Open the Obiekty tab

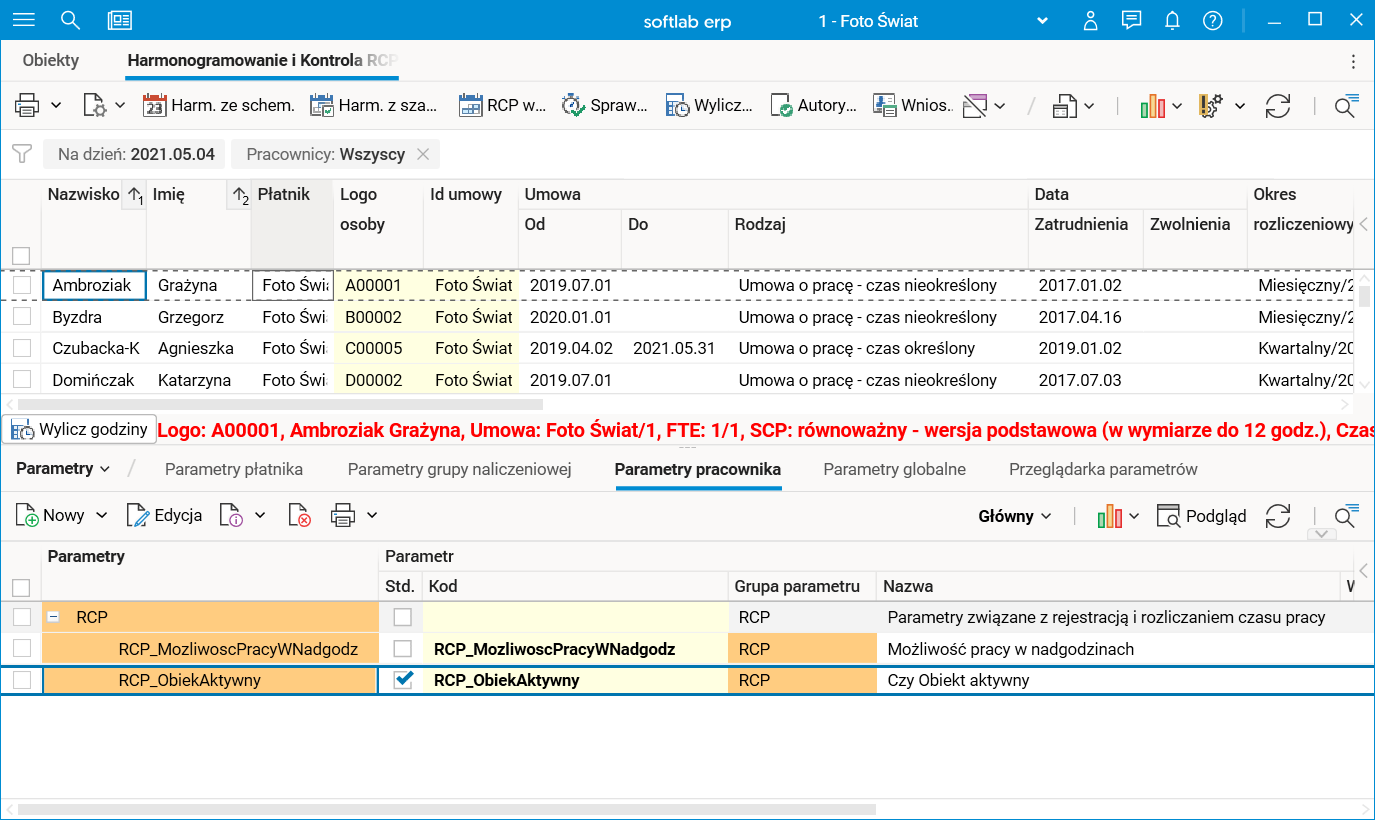pyautogui.click(x=51, y=60)
